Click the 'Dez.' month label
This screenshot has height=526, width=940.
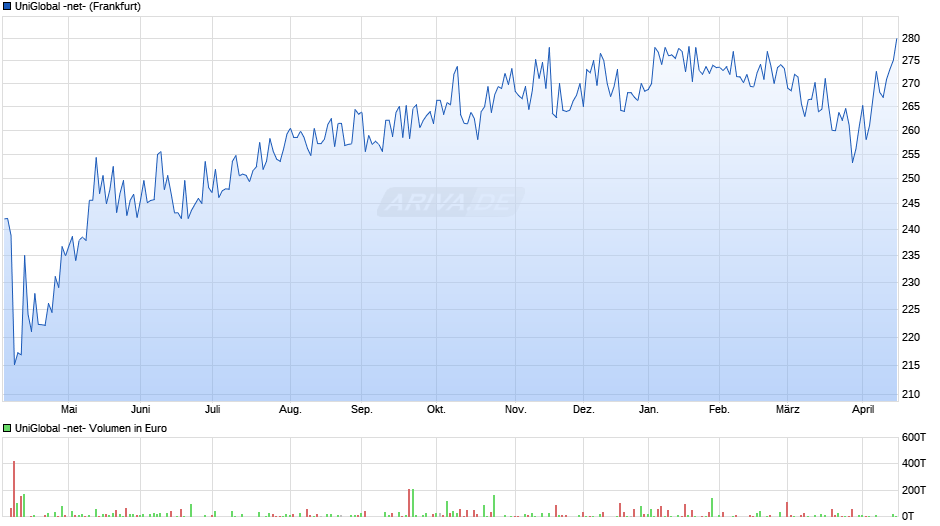pos(583,409)
